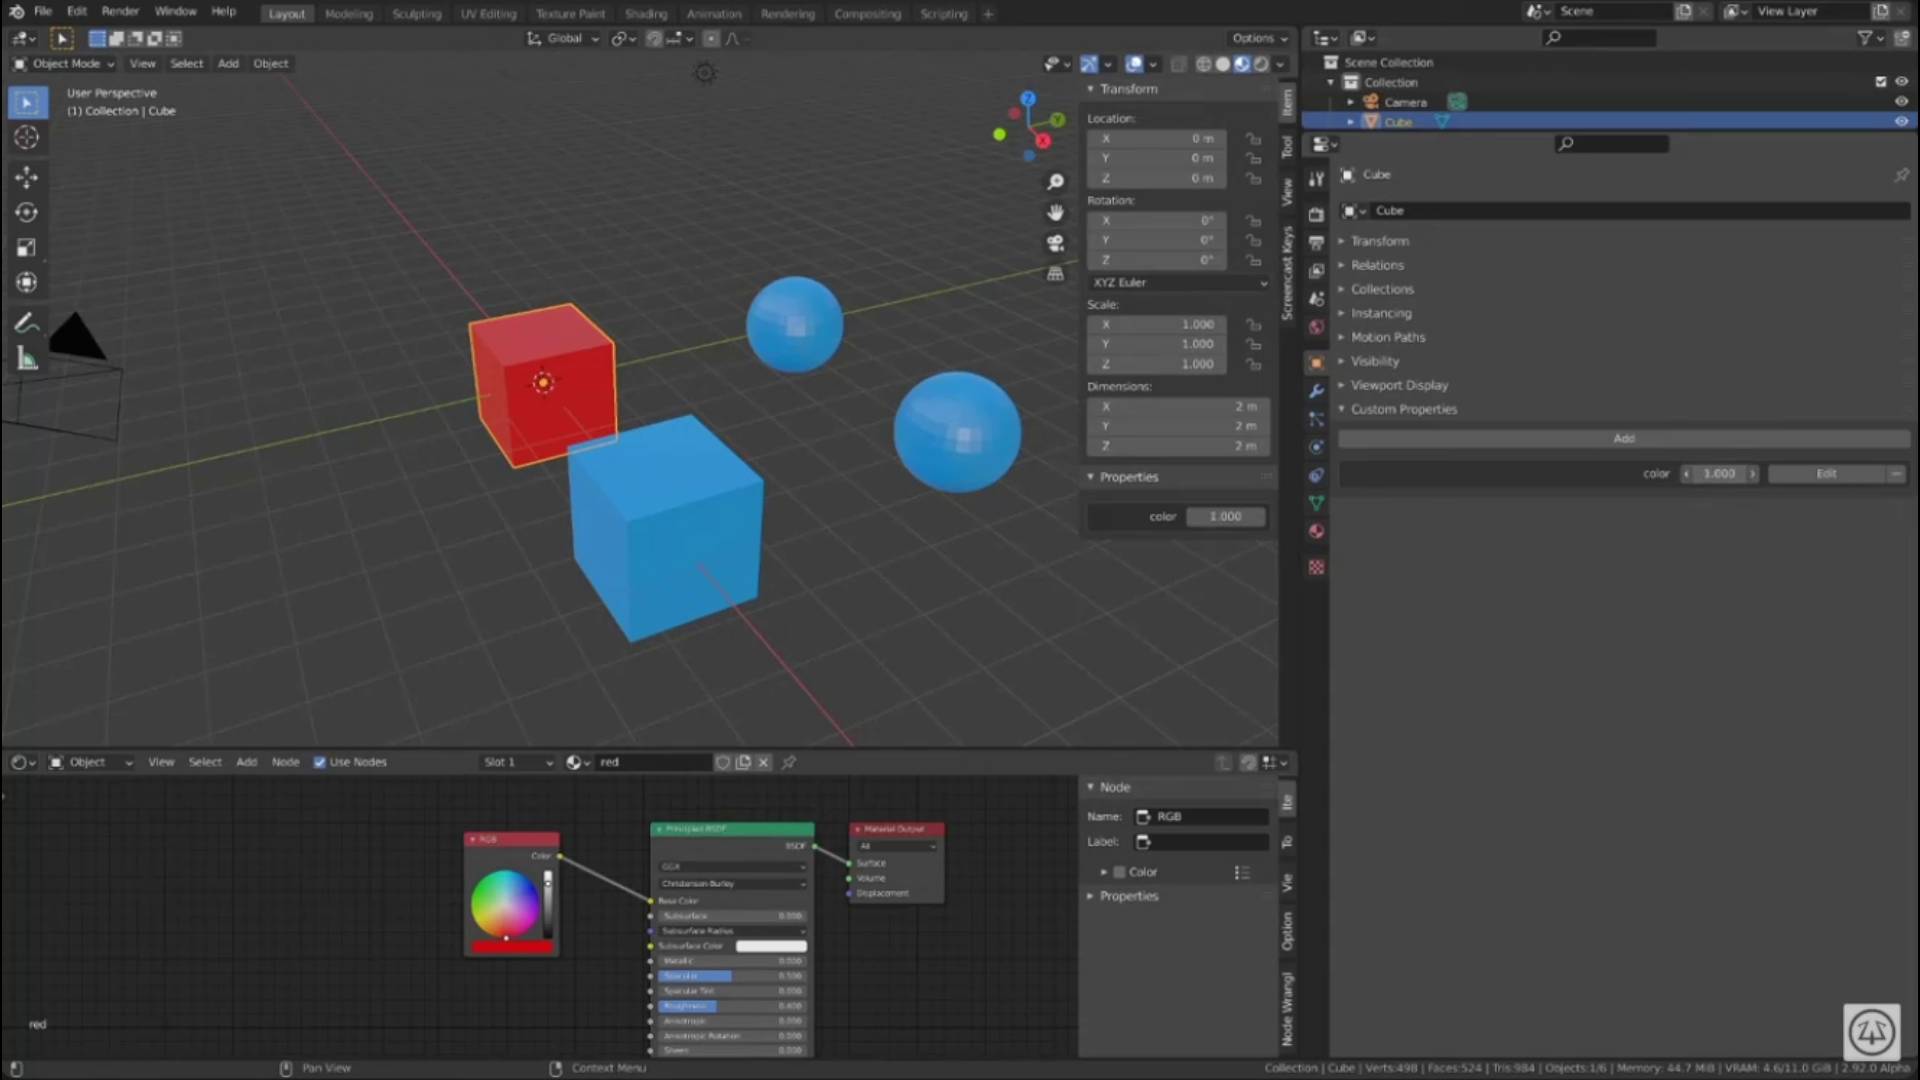Screen dimensions: 1920x1080
Task: Activate the Scale tool
Action: pyautogui.click(x=27, y=247)
